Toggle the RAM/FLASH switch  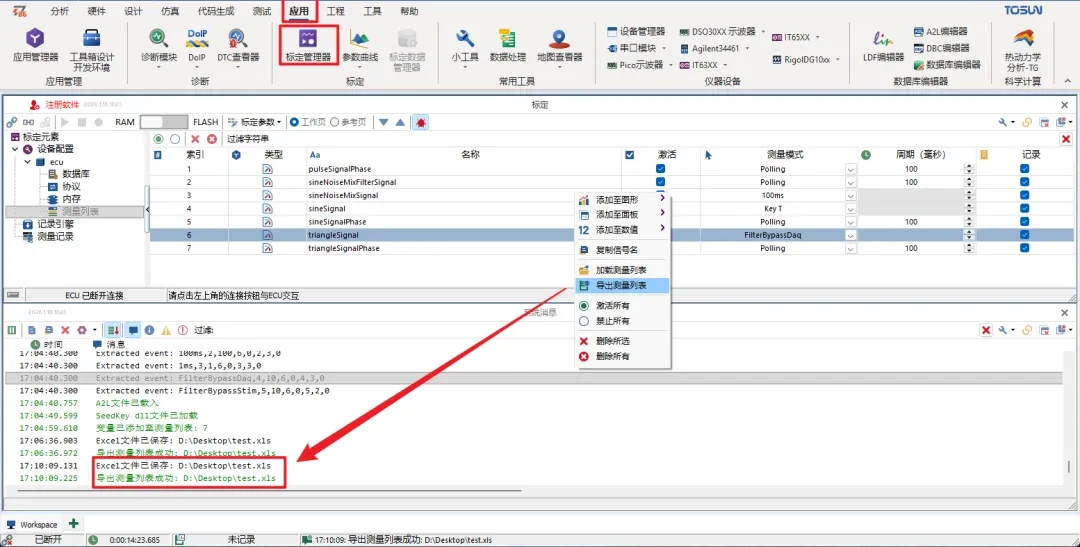click(163, 122)
